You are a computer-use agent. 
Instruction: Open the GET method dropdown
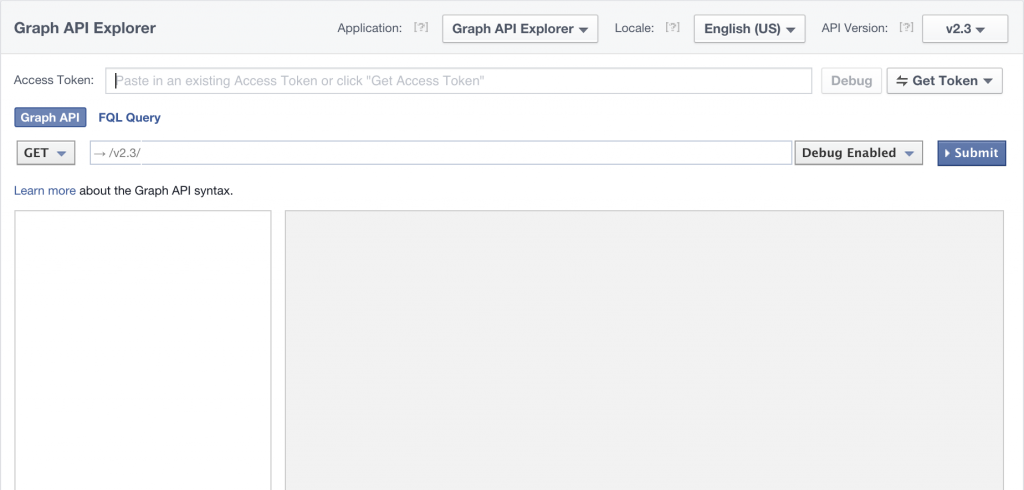pos(45,153)
